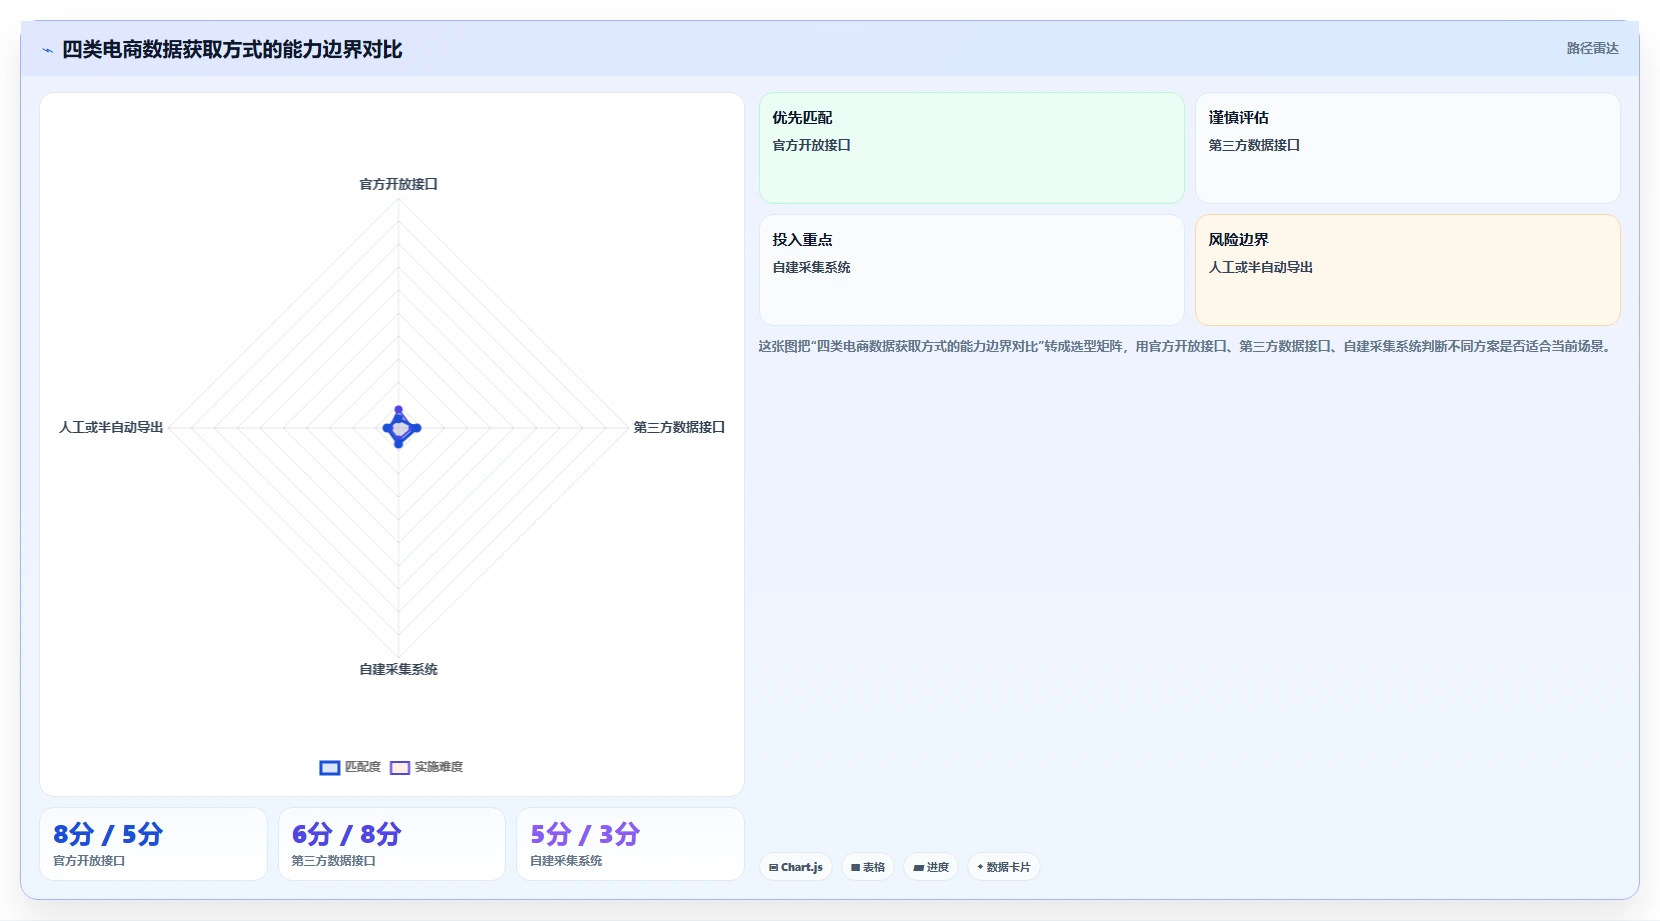Click the 人工或半自动导出 axis label on the radar
1660x921 pixels.
coord(111,427)
